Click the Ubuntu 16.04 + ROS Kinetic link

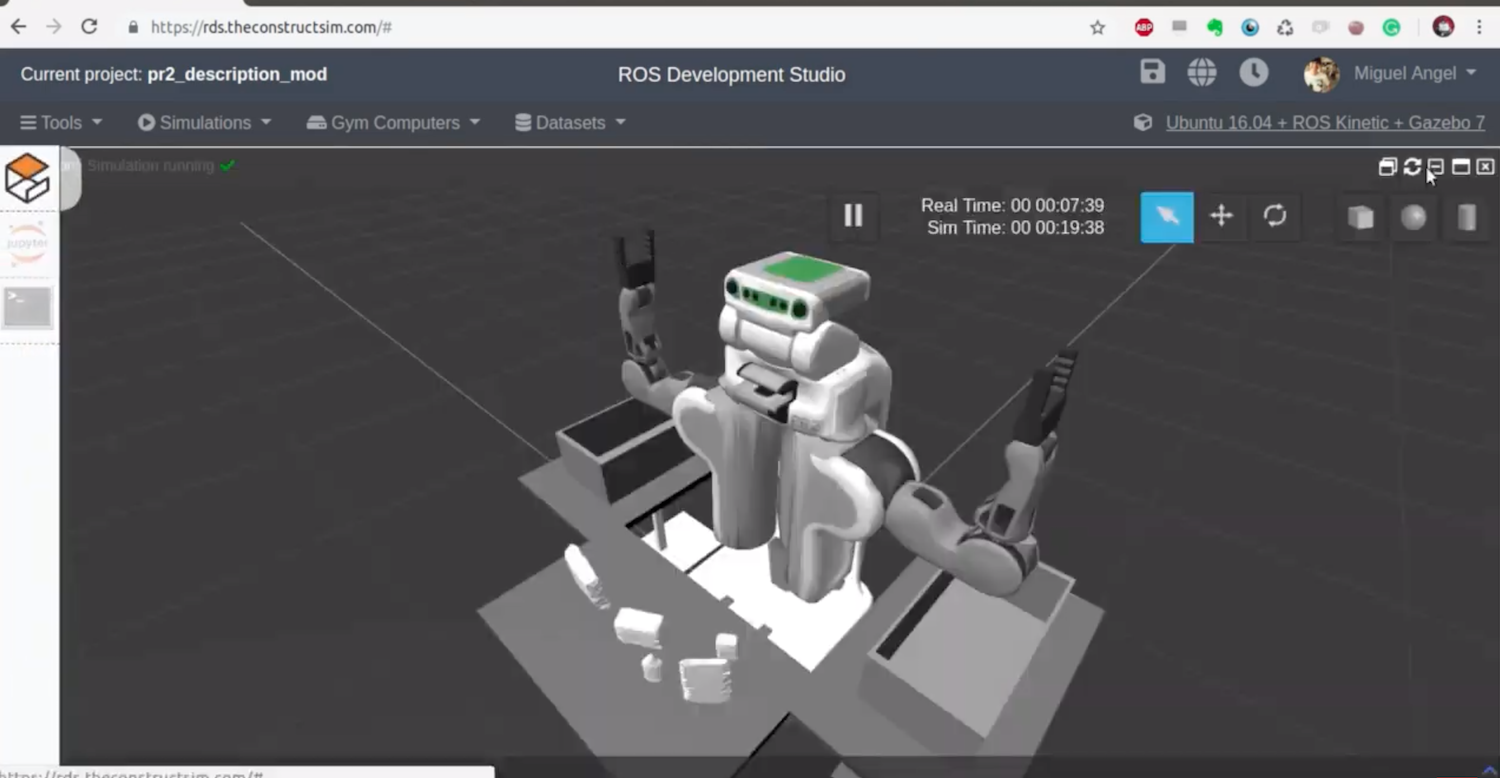coord(1325,123)
